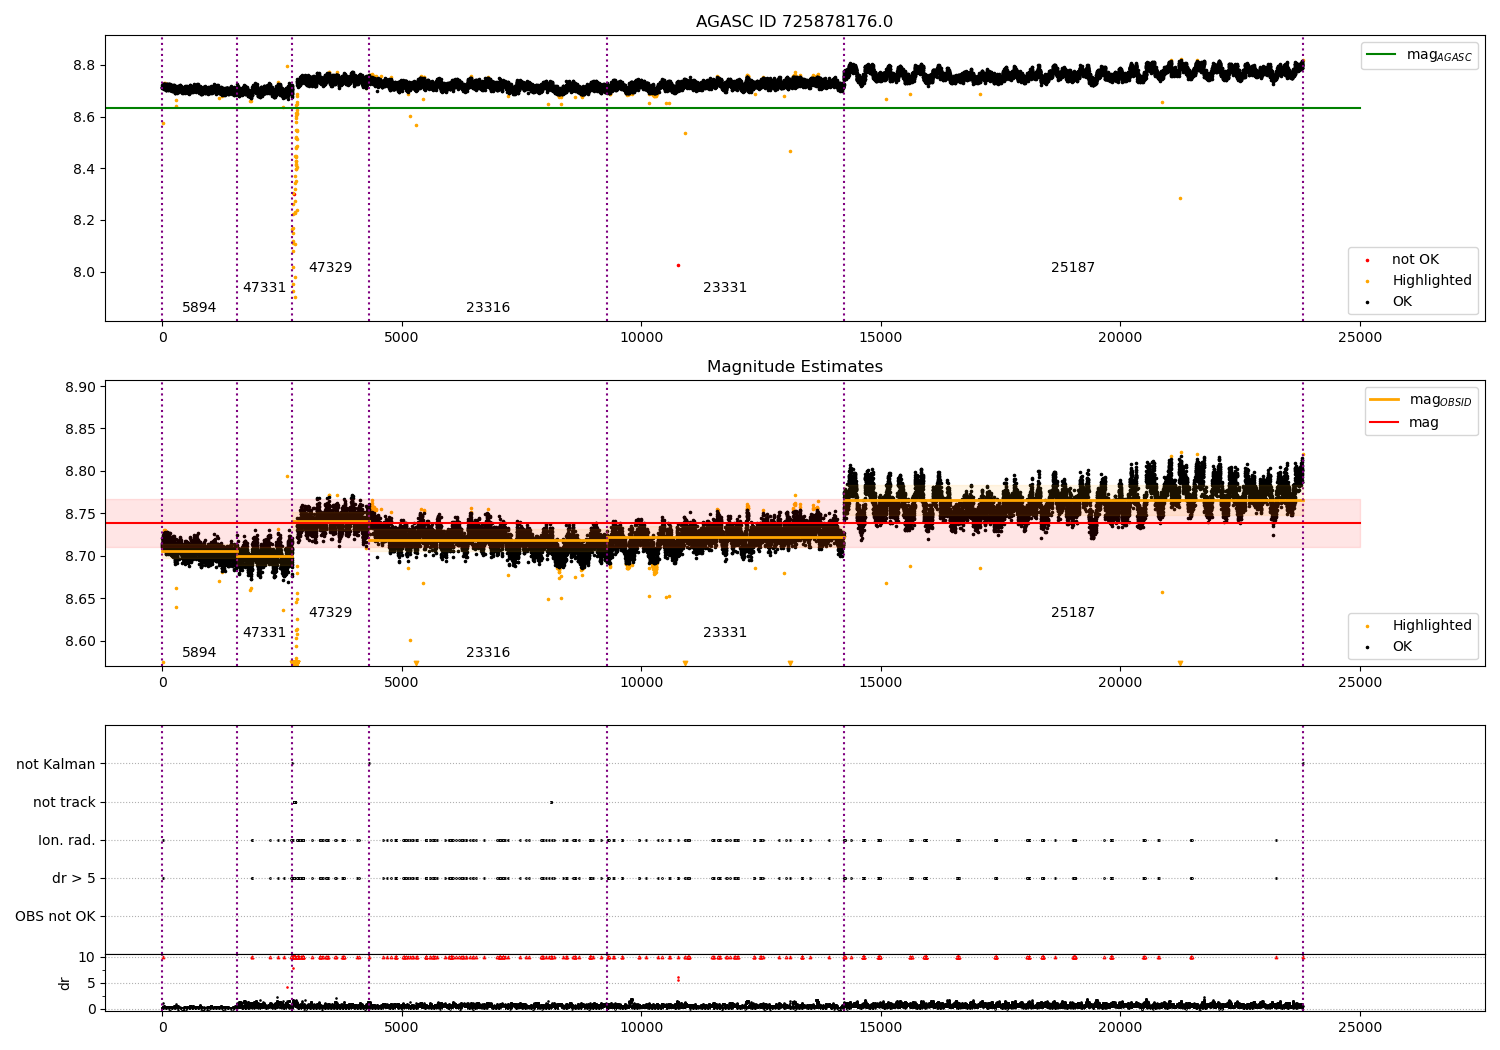Click the 'Ion. rad.' row label
This screenshot has width=1500, height=1050.
coord(67,841)
